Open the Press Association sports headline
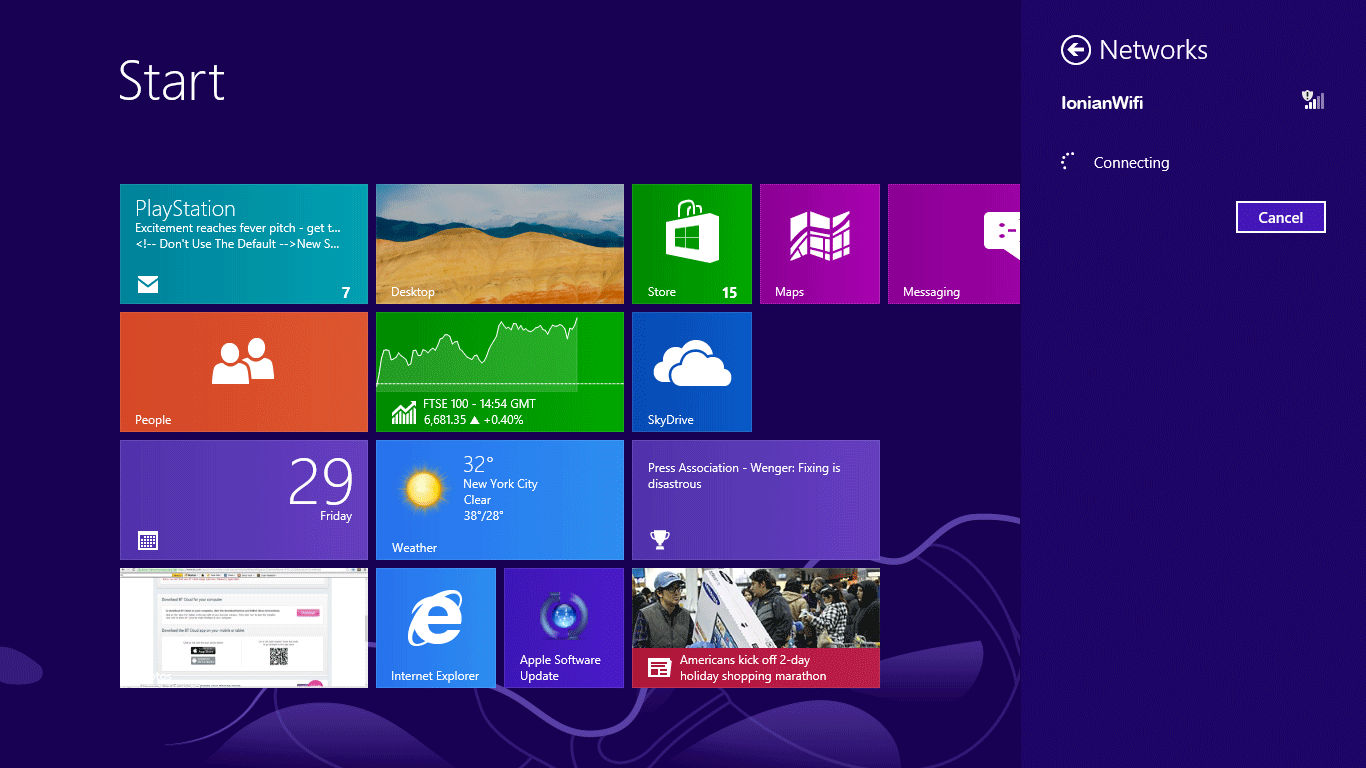 744,476
